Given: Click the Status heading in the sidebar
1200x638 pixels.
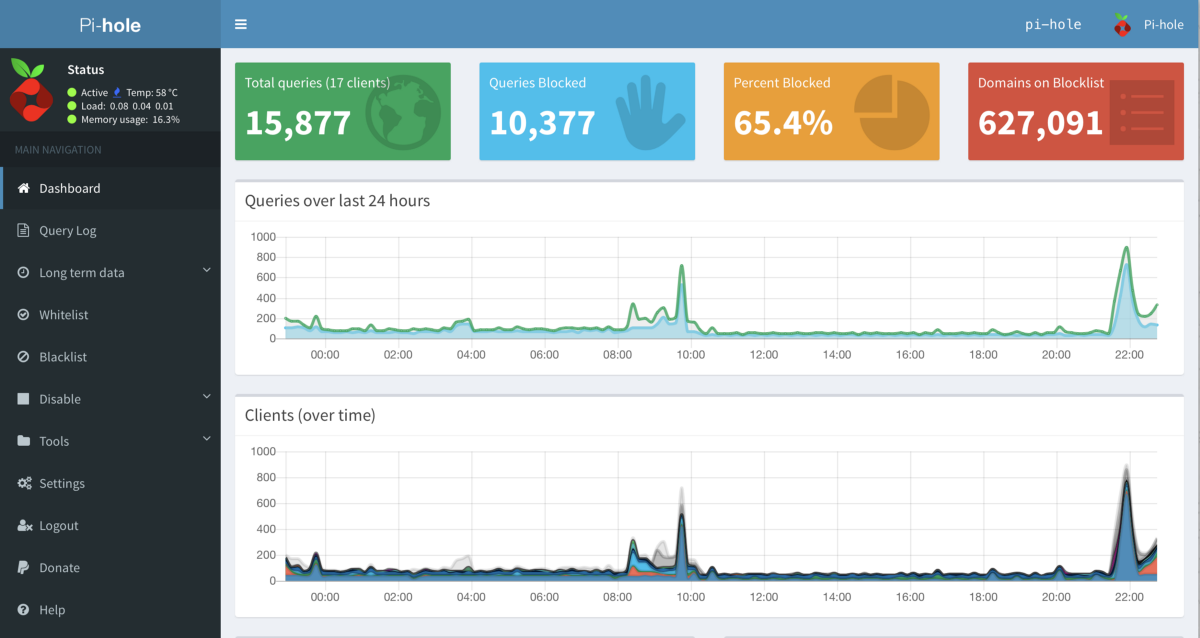Looking at the screenshot, I should coord(86,70).
